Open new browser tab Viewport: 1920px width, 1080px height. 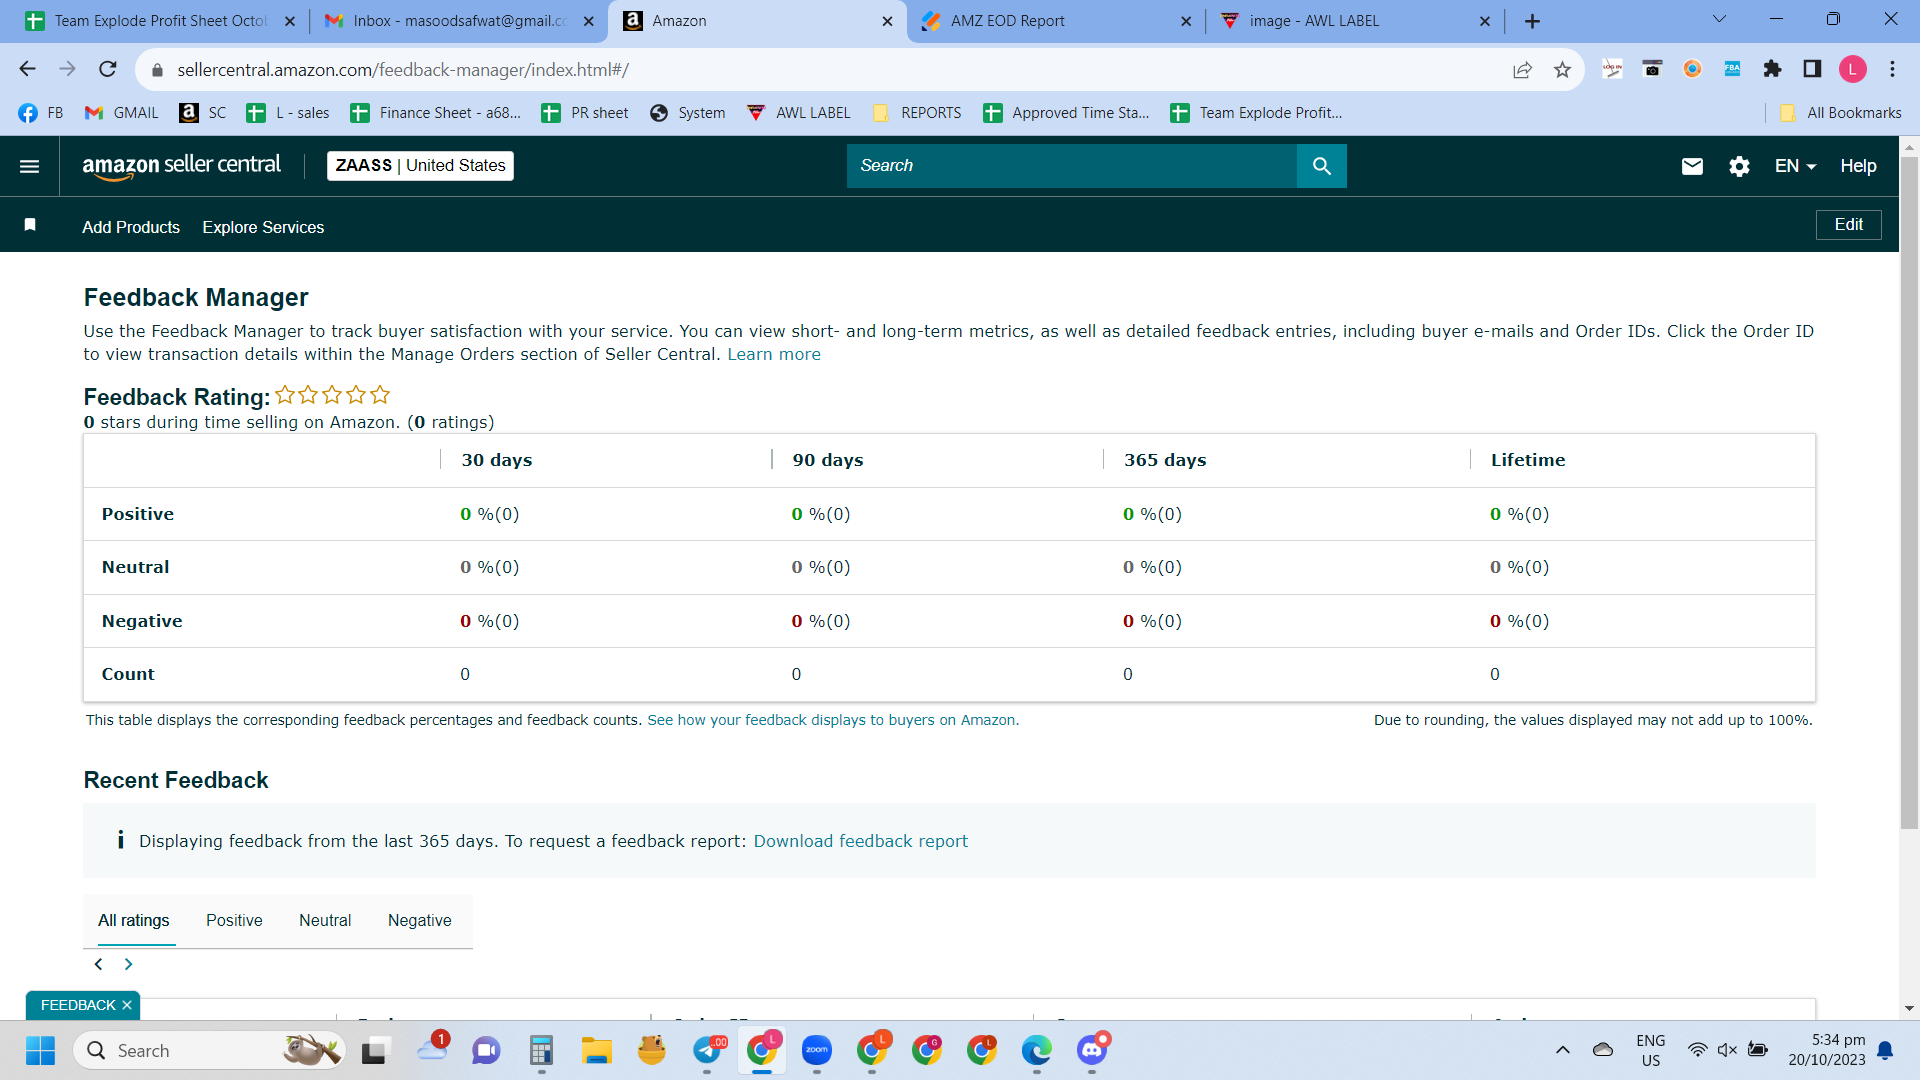[1532, 21]
